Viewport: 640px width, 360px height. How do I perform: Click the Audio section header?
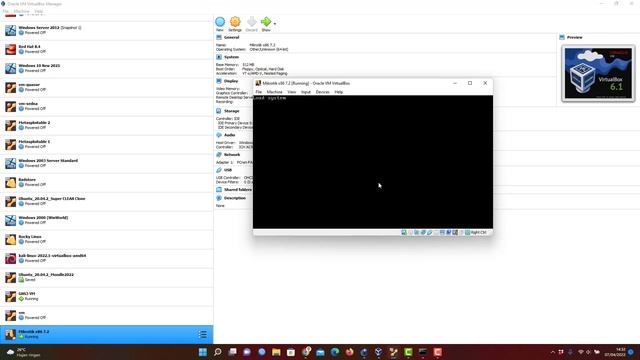(229, 135)
